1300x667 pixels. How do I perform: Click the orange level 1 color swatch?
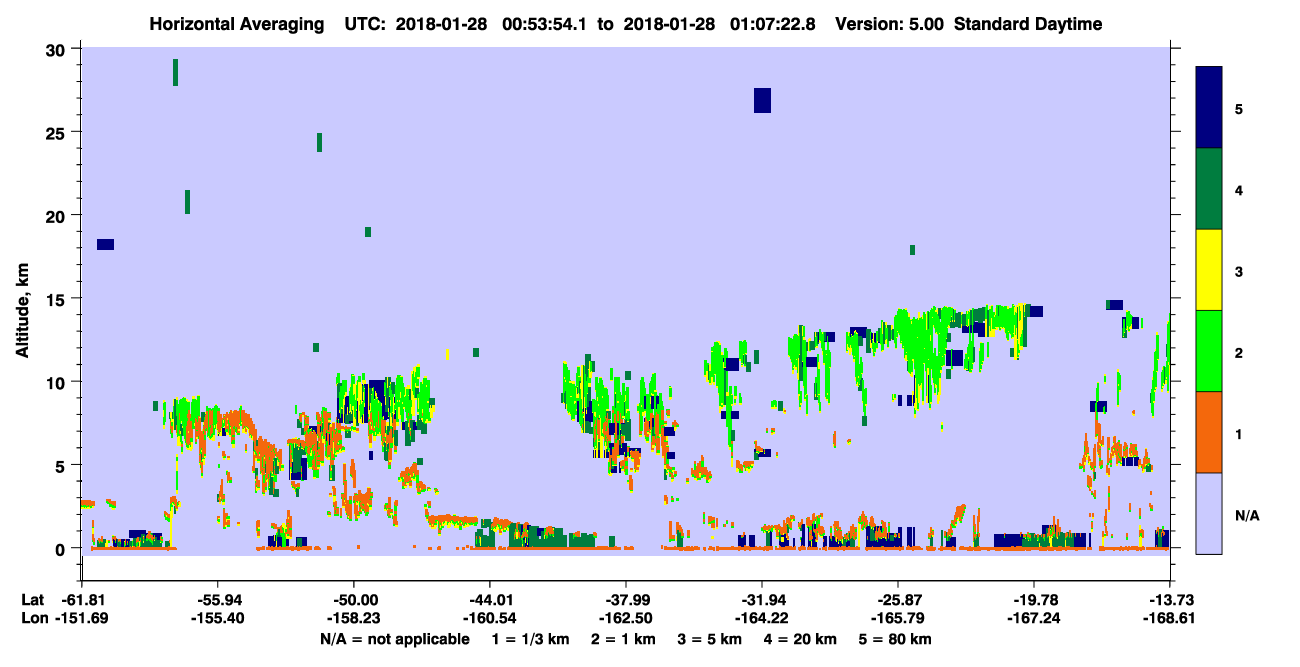pos(1209,432)
